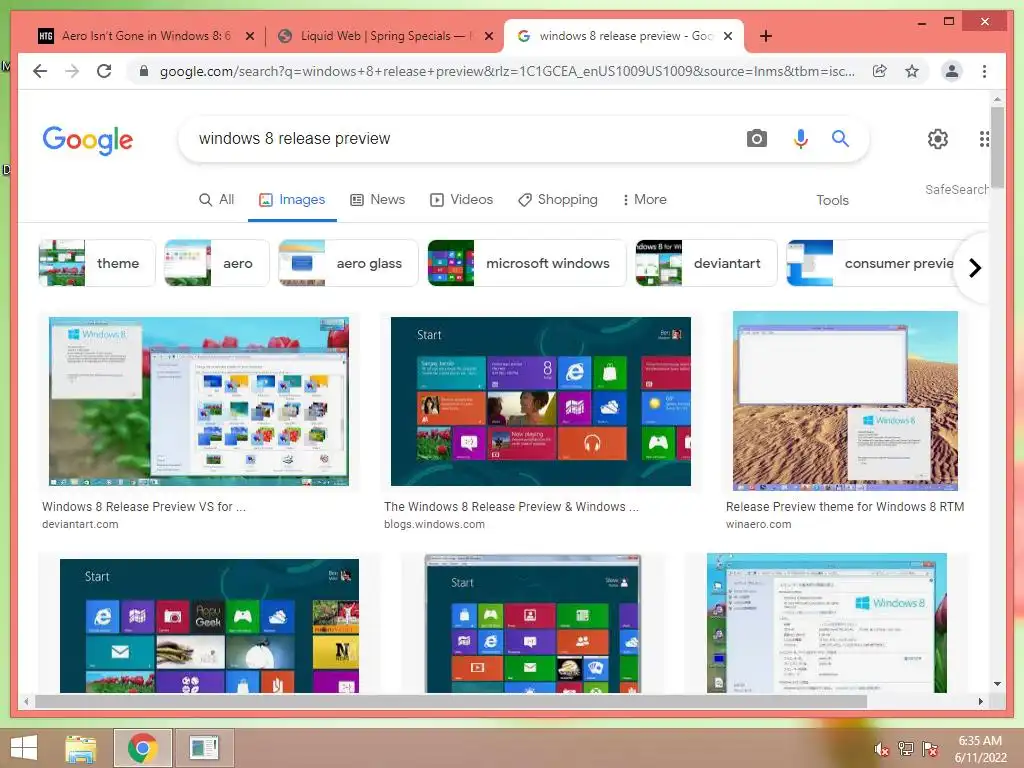Screen dimensions: 1024x768
Task: Bookmark this page with the star icon
Action: [912, 71]
